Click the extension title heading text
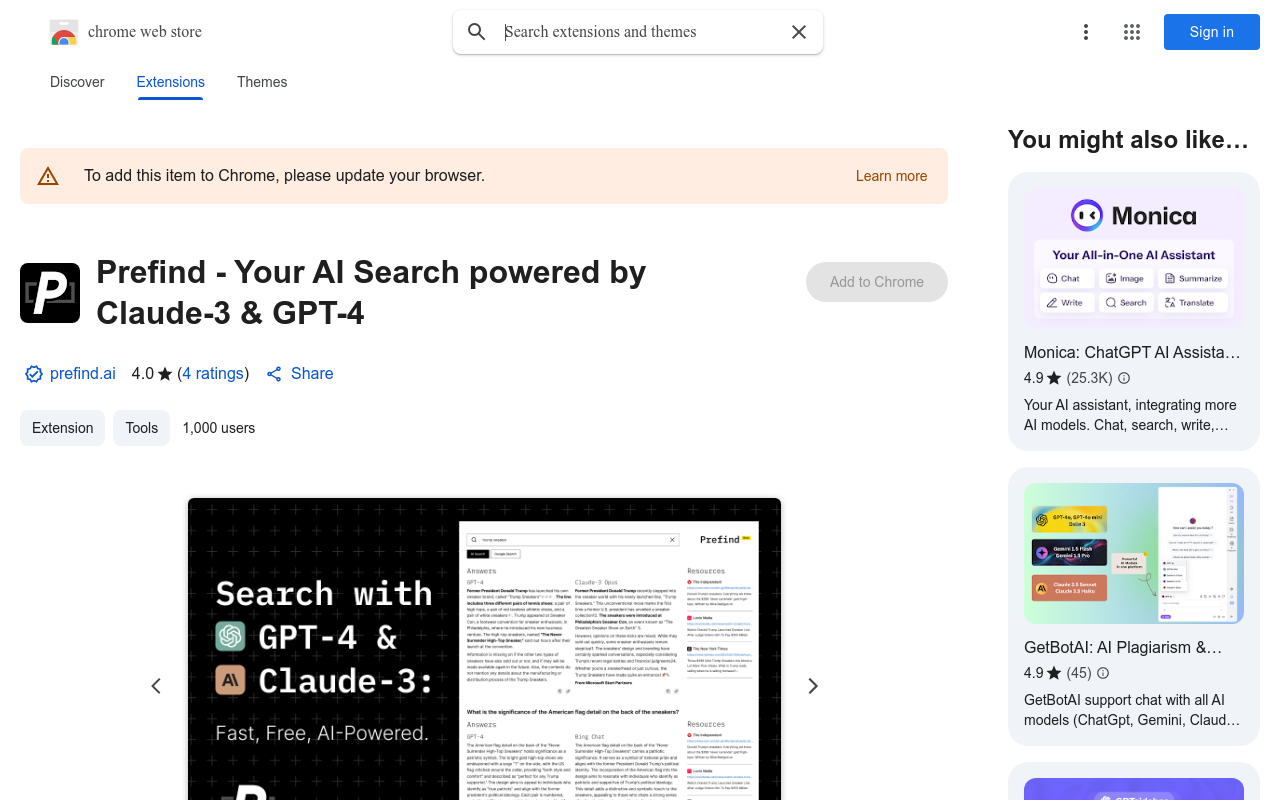1280x800 pixels. (x=371, y=292)
